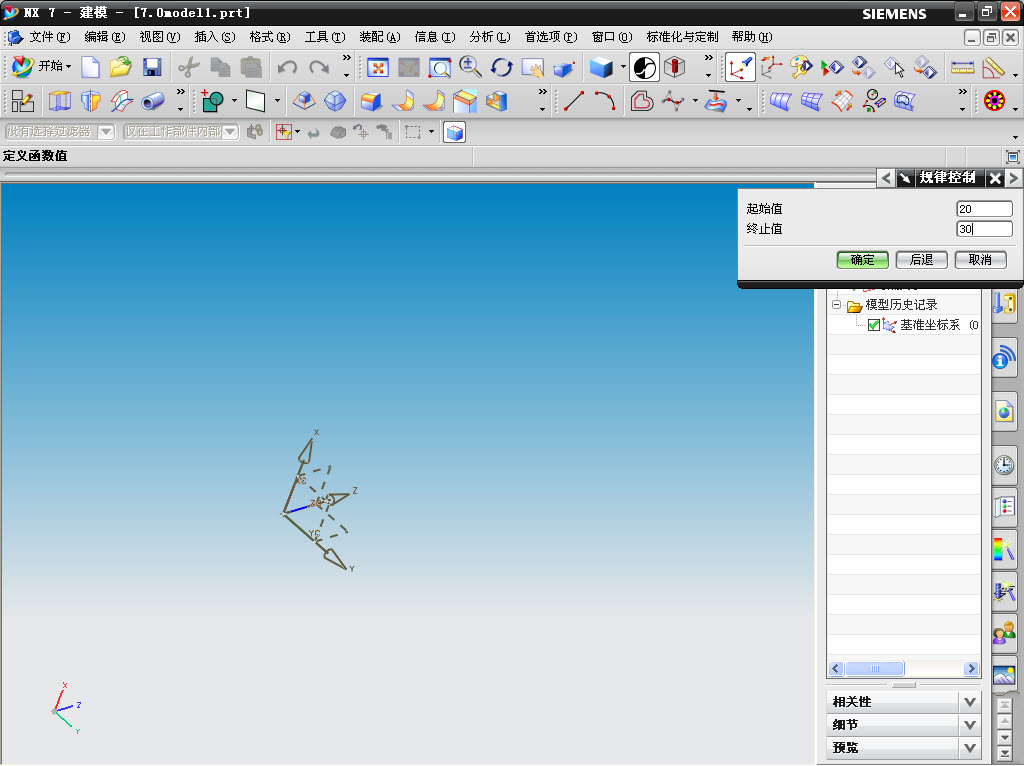This screenshot has width=1024, height=766.
Task: Click the dialog's next arrow button
Action: pyautogui.click(x=1014, y=178)
